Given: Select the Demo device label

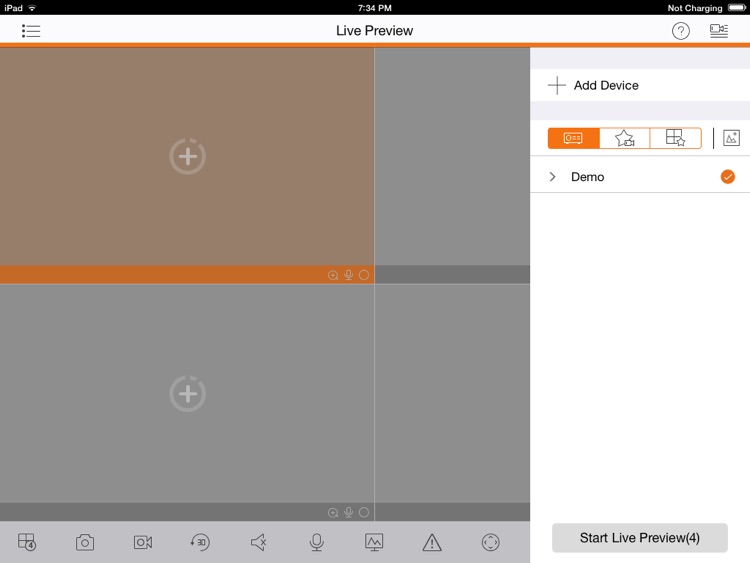Looking at the screenshot, I should (587, 177).
